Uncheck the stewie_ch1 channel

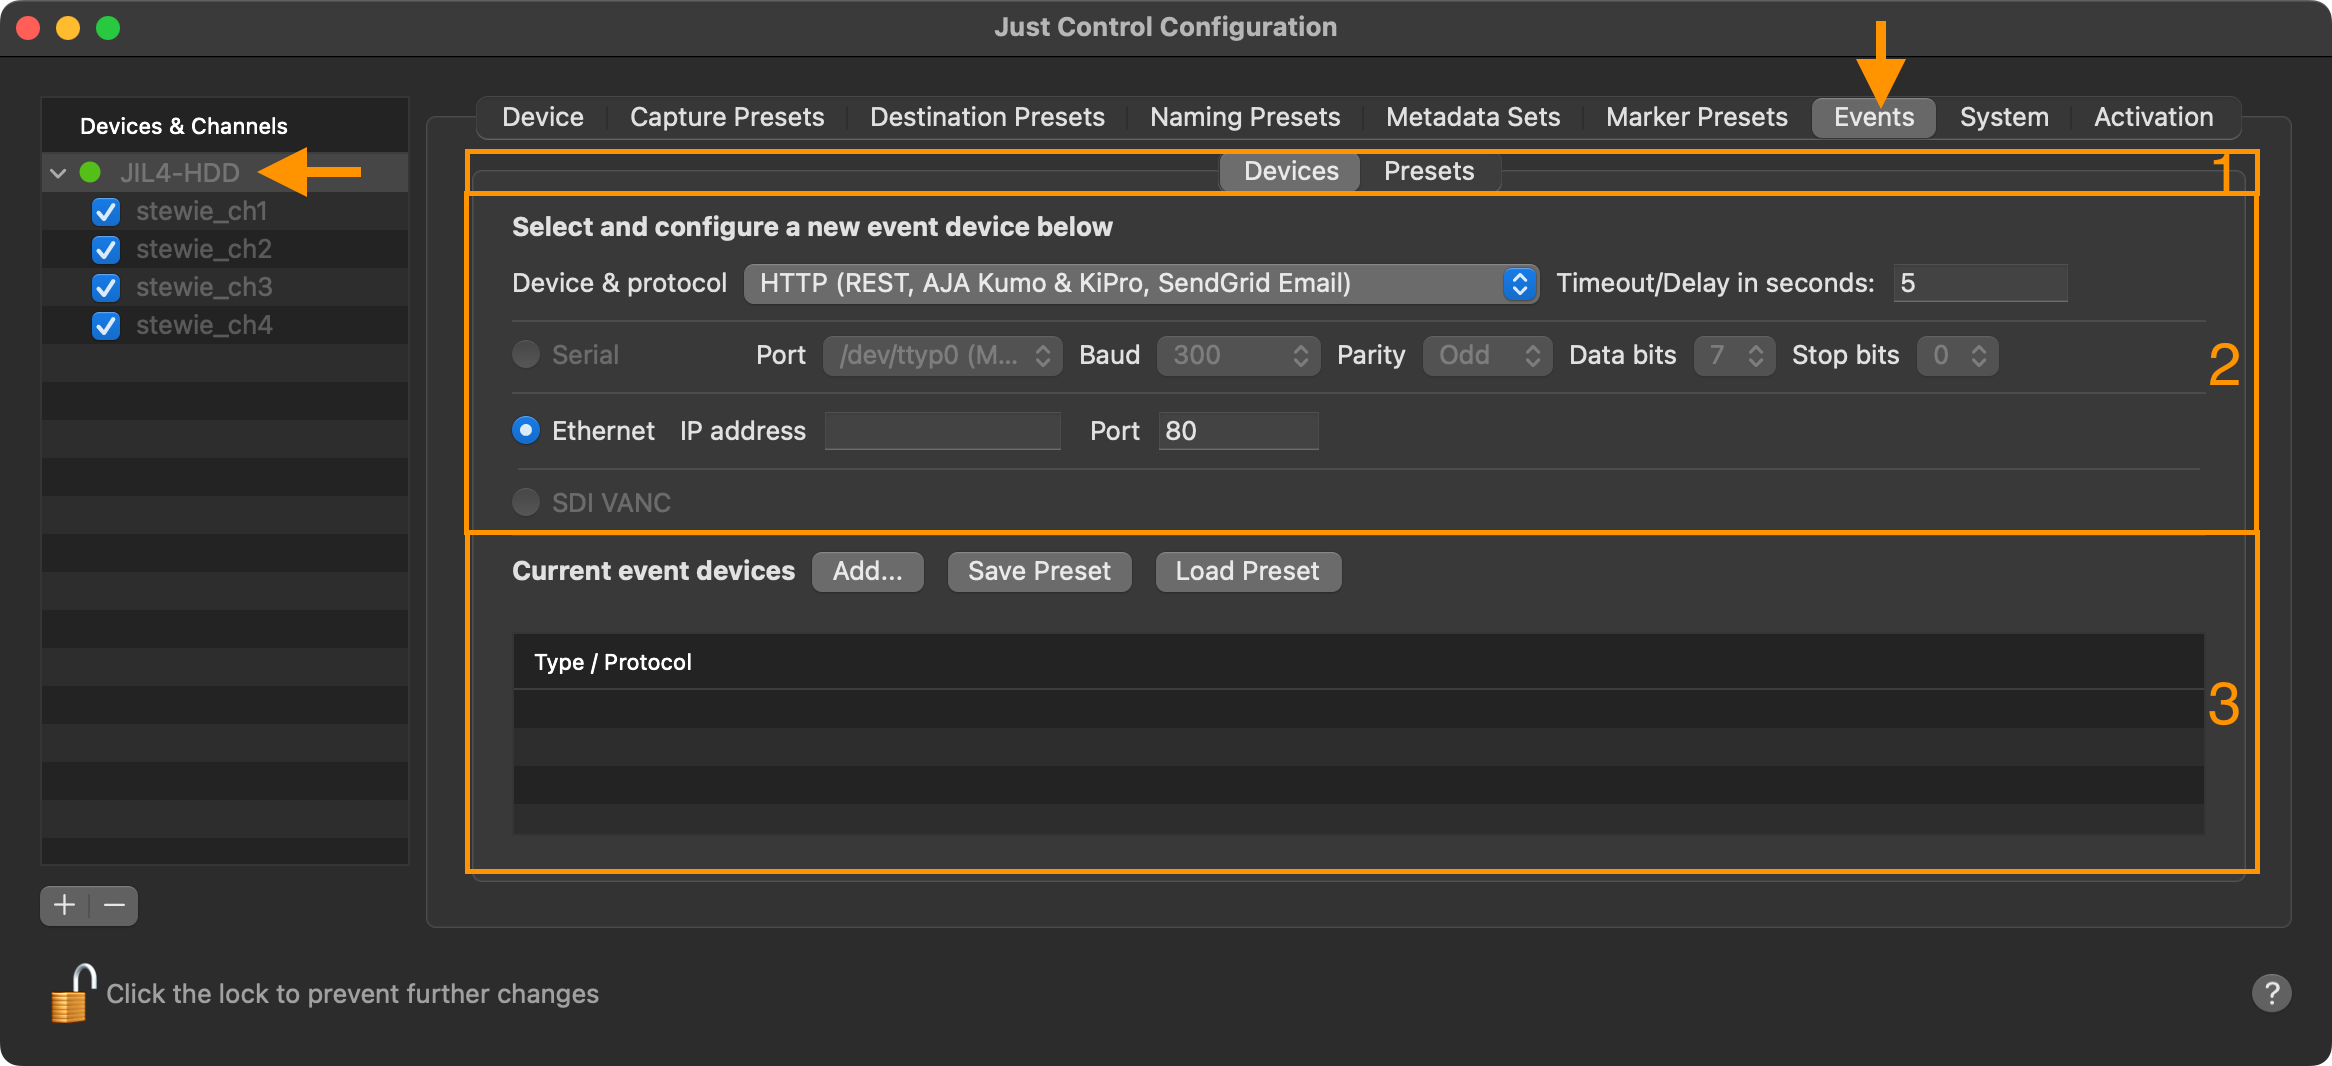[x=106, y=211]
